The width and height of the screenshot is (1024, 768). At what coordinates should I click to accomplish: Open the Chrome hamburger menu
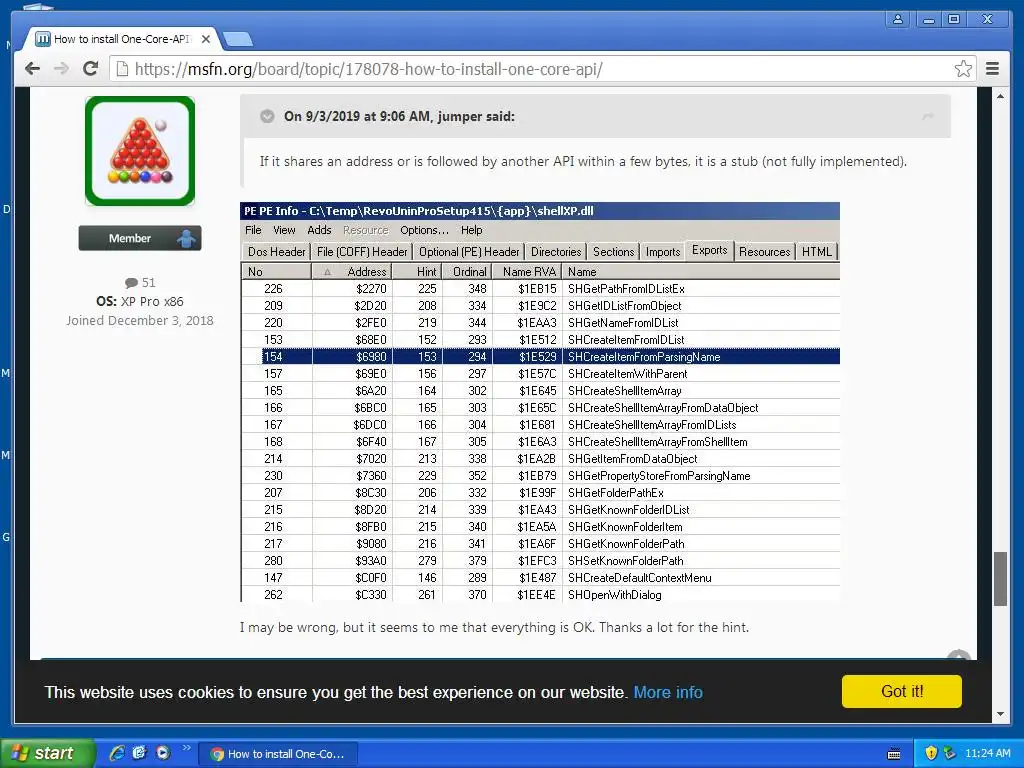(x=992, y=69)
